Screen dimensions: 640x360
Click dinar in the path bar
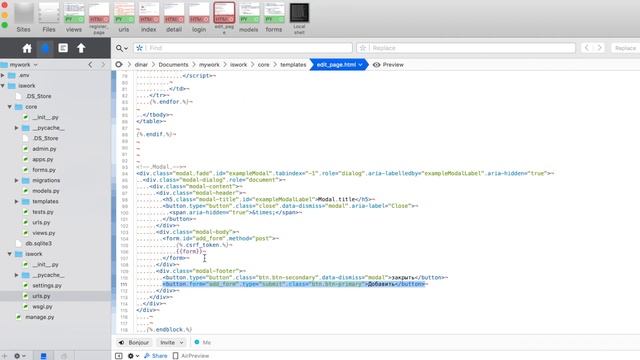[x=141, y=64]
